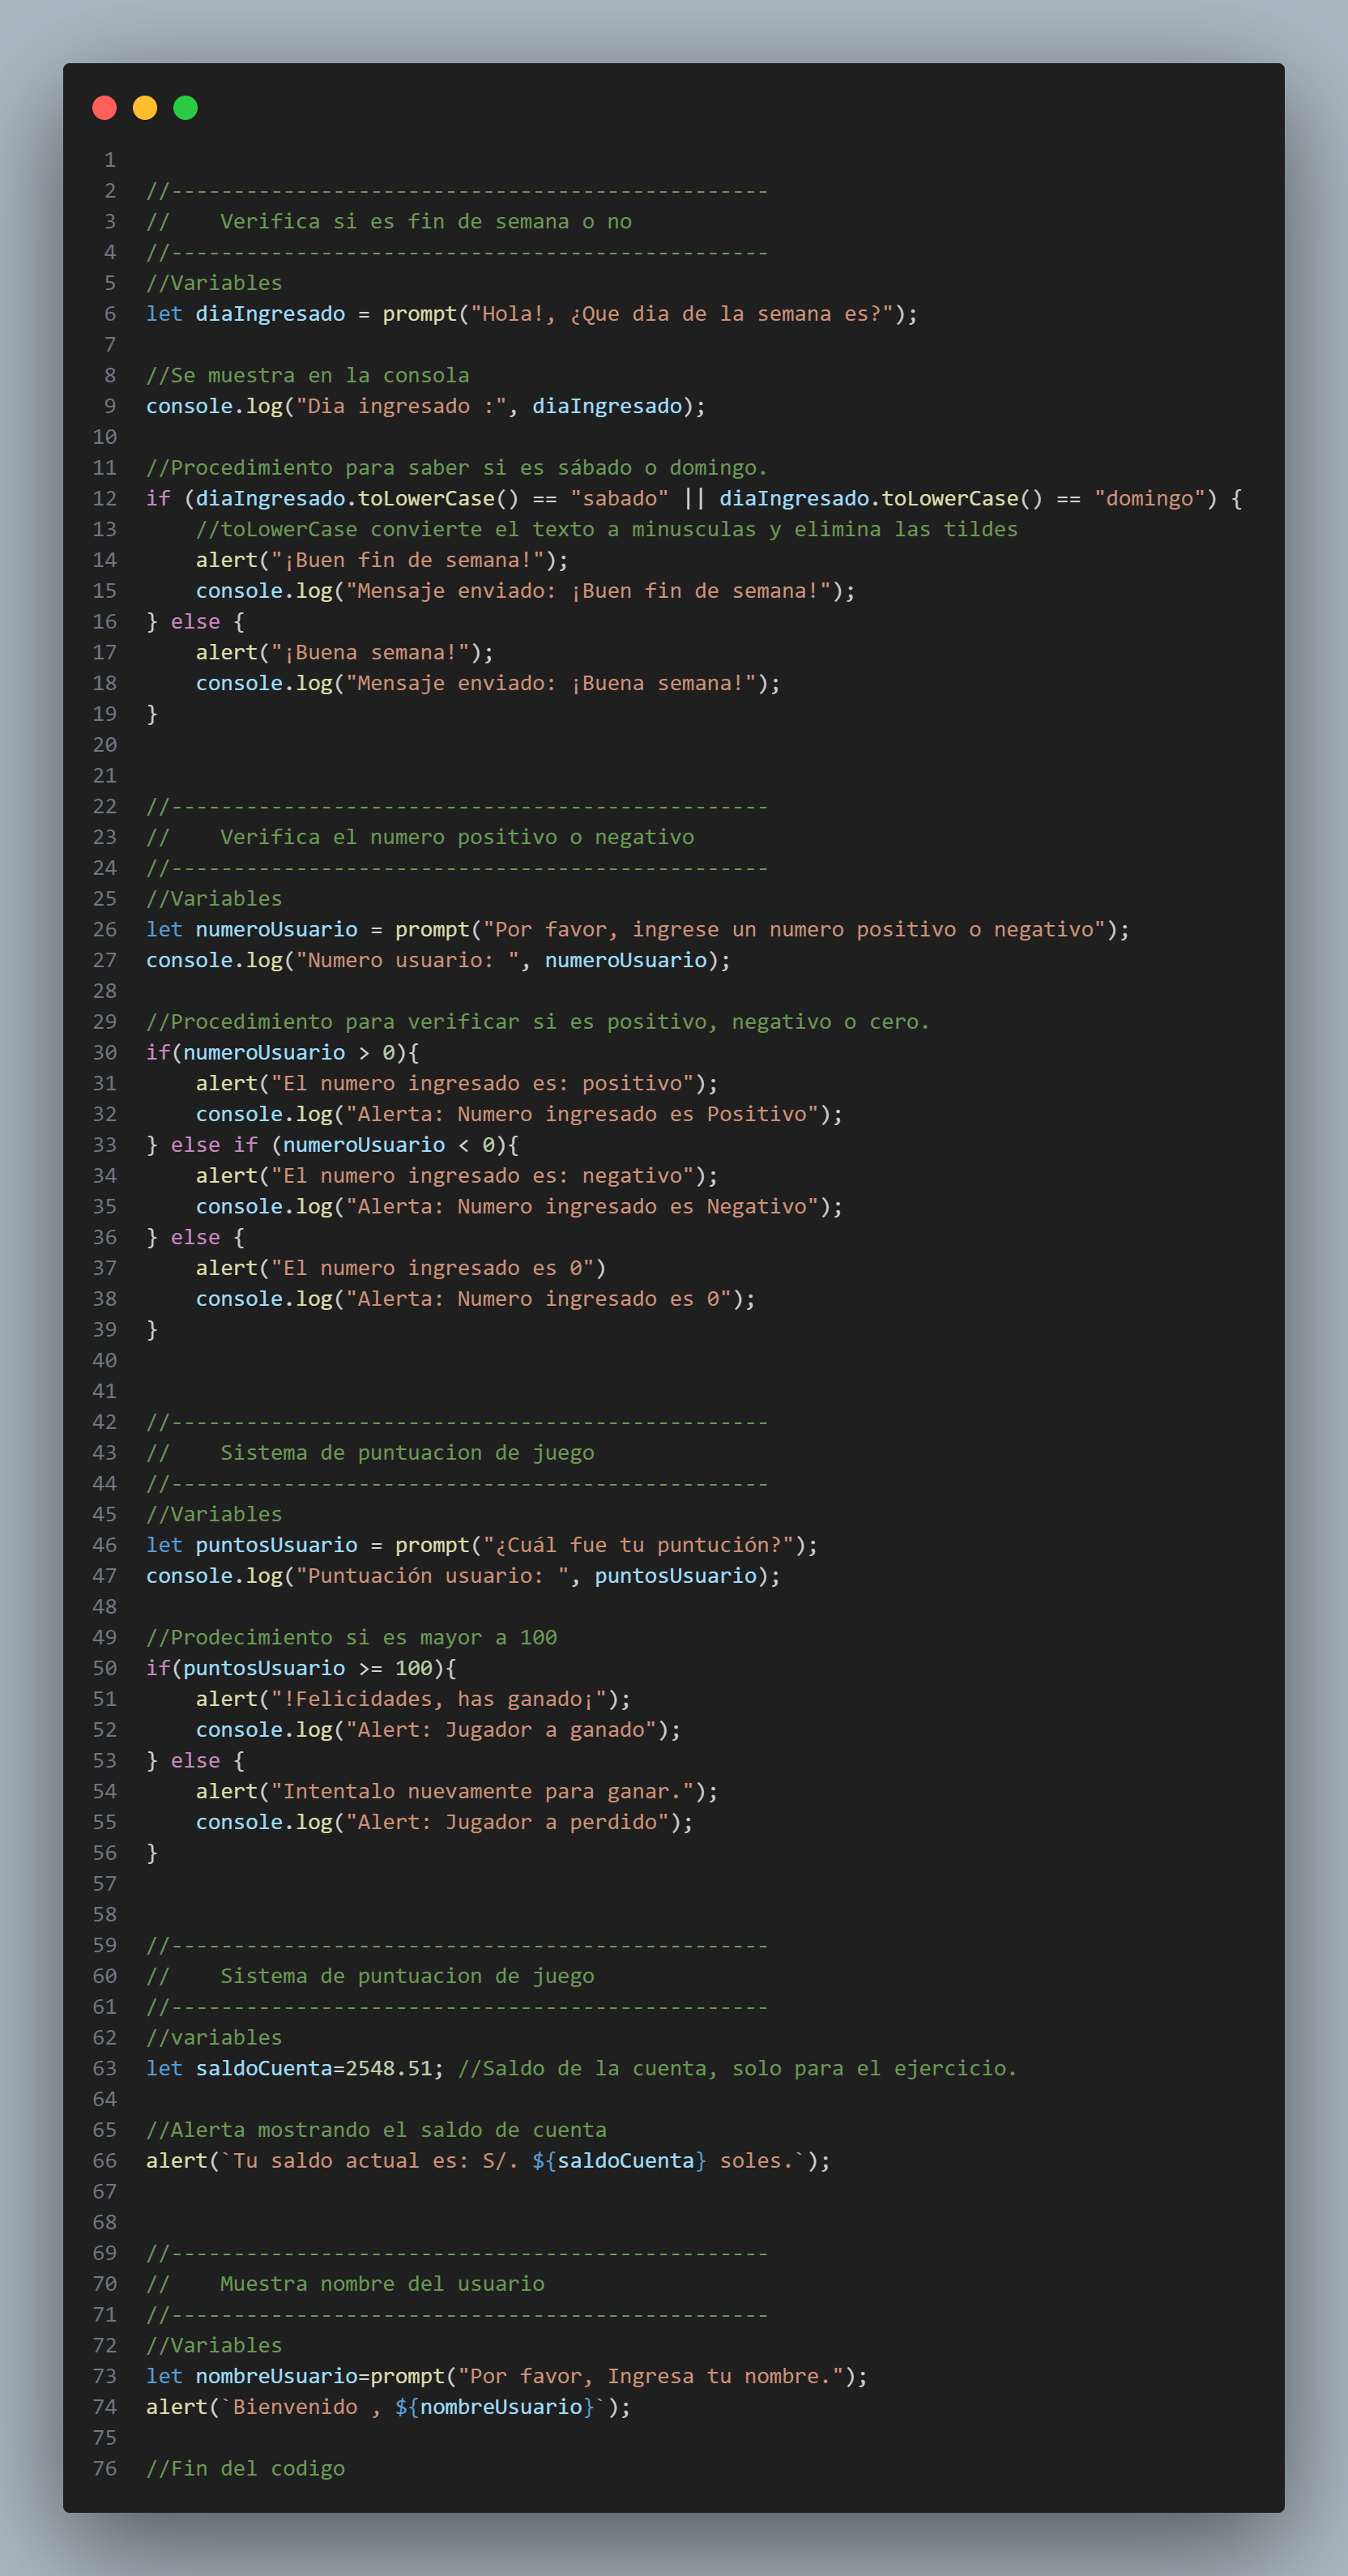
Task: Click alert 'El numero ingresado es 0'
Action: [401, 1268]
